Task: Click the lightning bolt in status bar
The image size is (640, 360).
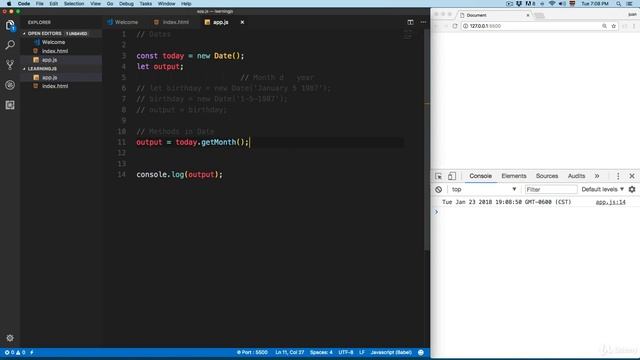Action: 32,352
